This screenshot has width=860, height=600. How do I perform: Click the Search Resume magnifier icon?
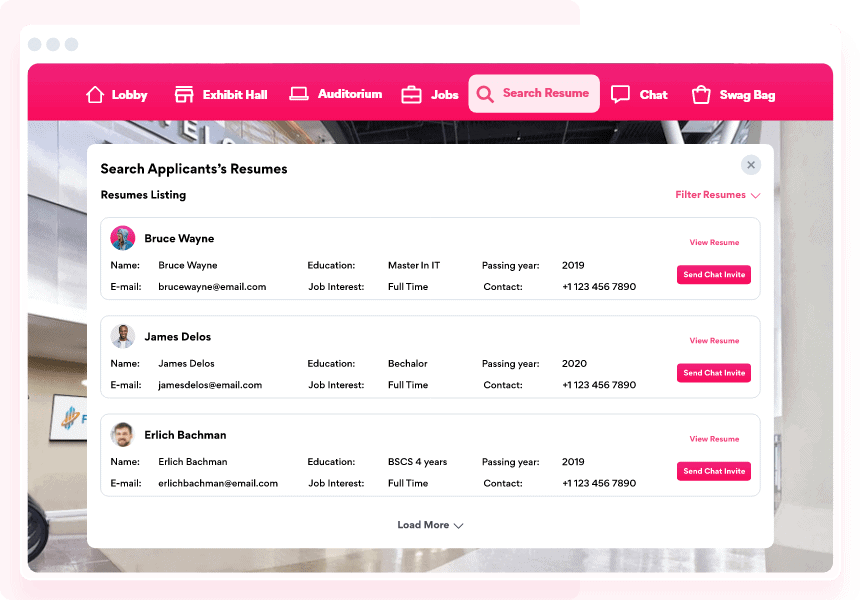(485, 94)
